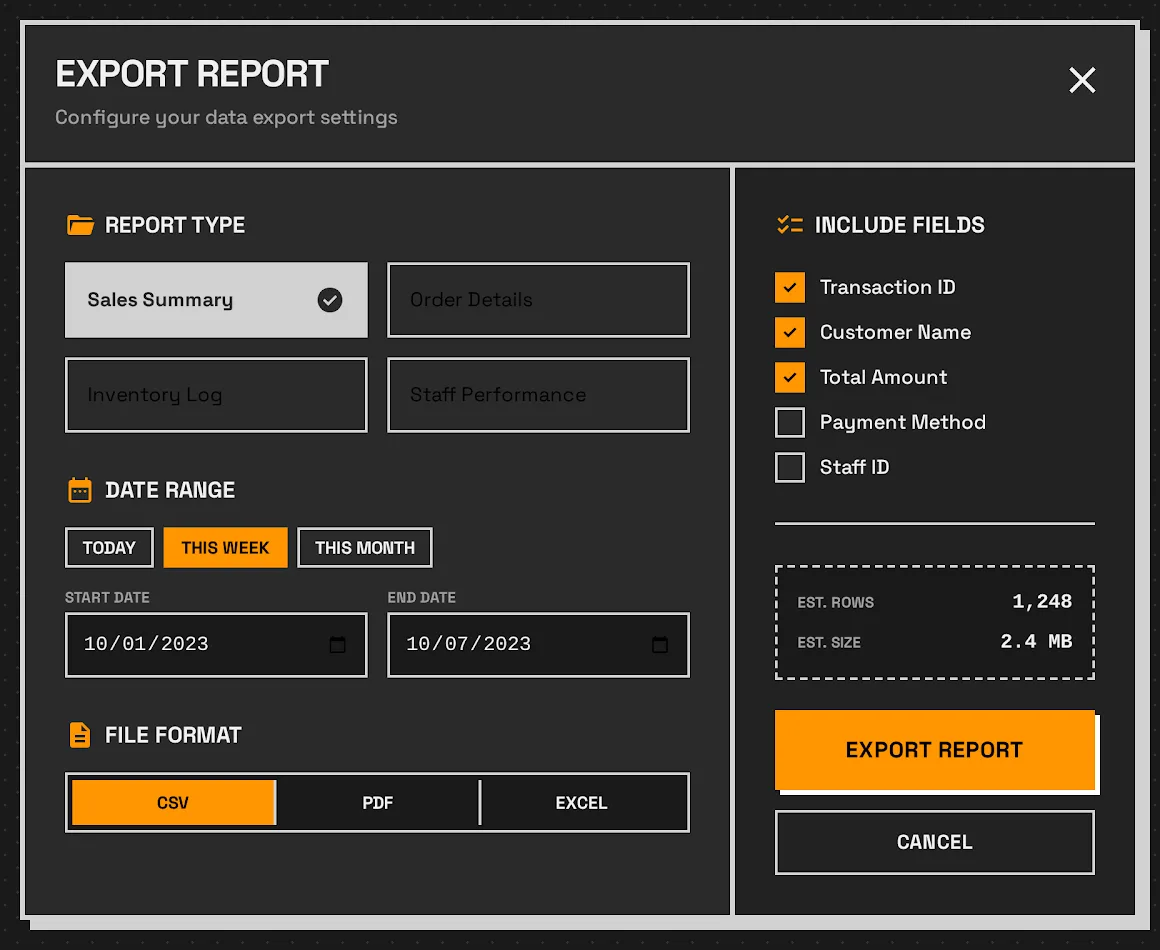Screen dimensions: 1160x950
Task: Close the Export Report dialog
Action: [x=1082, y=80]
